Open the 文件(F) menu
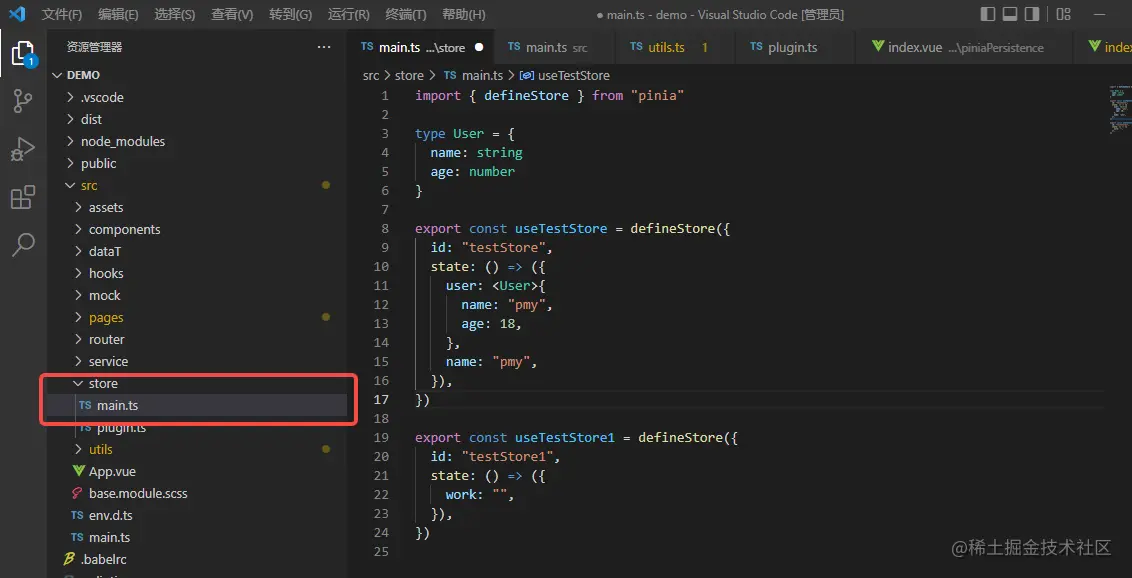 click(x=62, y=14)
